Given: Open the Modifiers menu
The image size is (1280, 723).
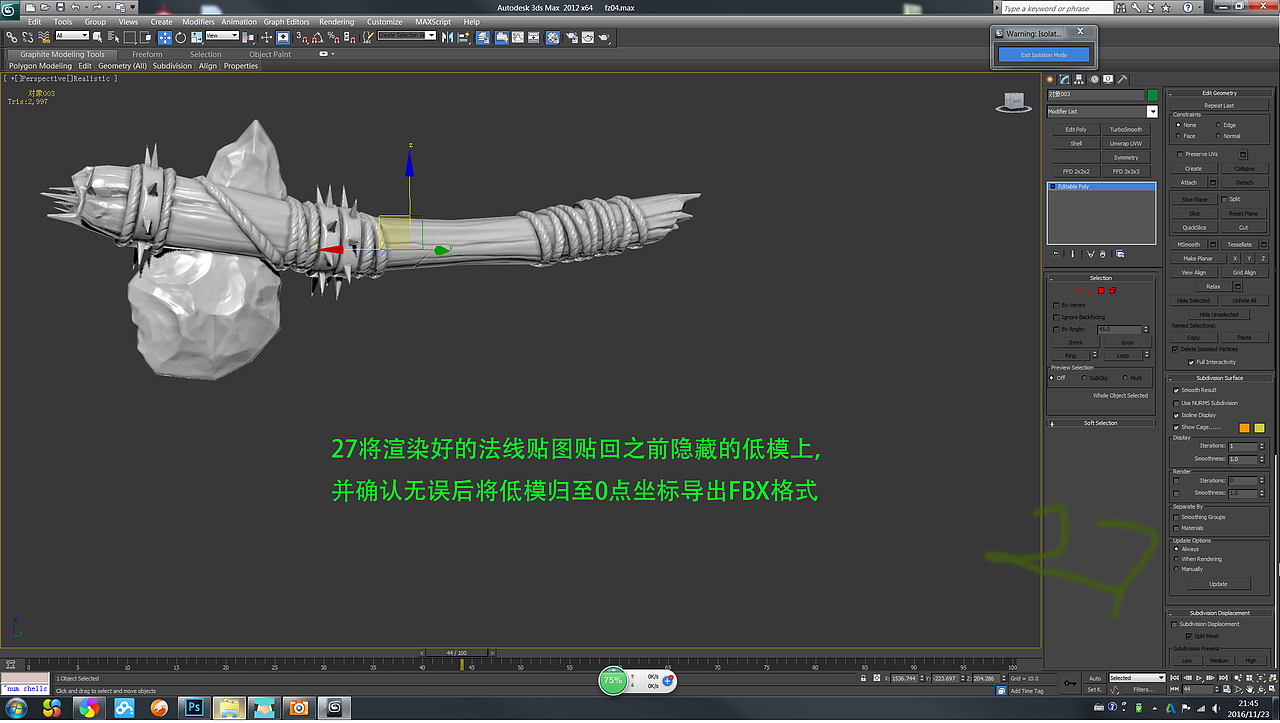Looking at the screenshot, I should pos(198,21).
